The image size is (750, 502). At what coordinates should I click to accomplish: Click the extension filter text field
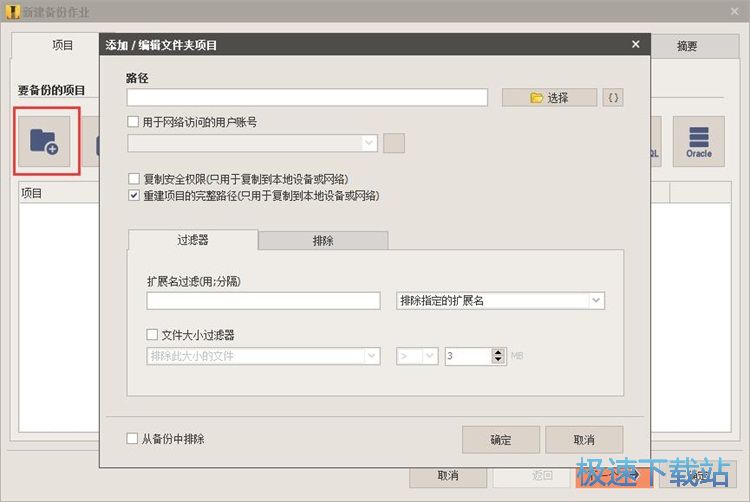click(264, 301)
